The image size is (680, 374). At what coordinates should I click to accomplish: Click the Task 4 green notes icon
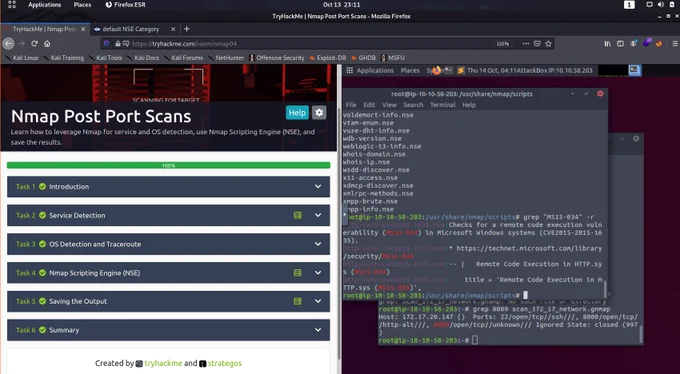tap(298, 273)
